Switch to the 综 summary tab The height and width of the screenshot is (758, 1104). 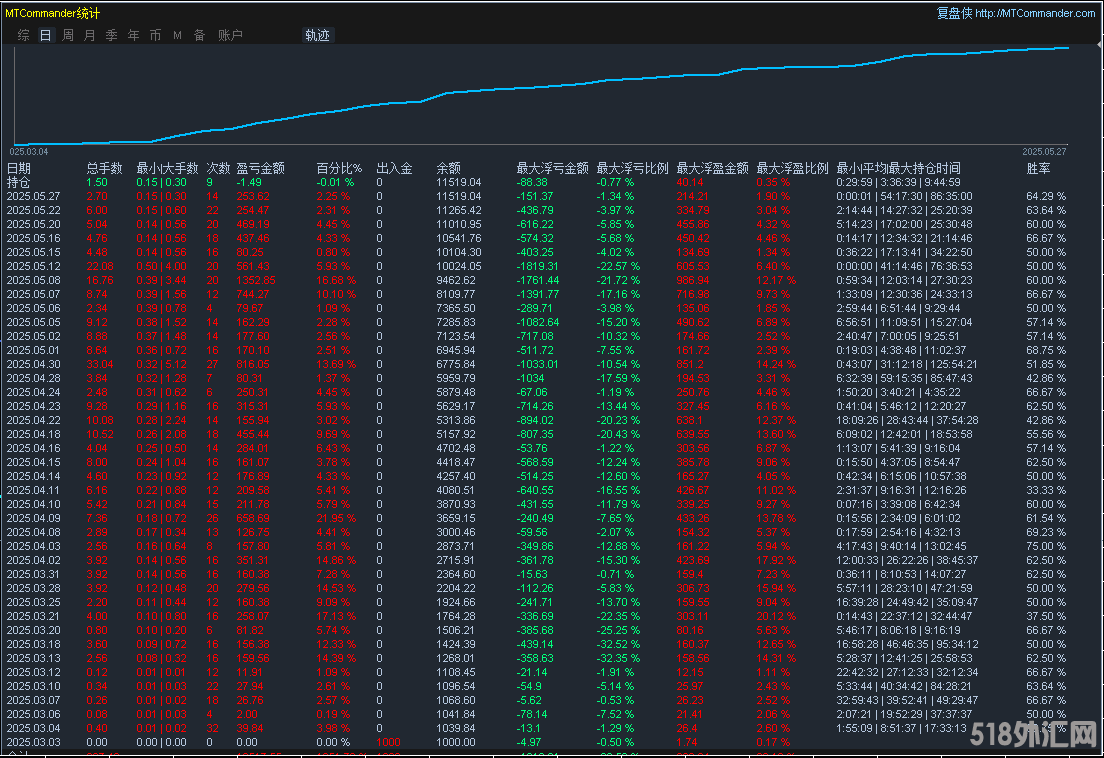23,35
